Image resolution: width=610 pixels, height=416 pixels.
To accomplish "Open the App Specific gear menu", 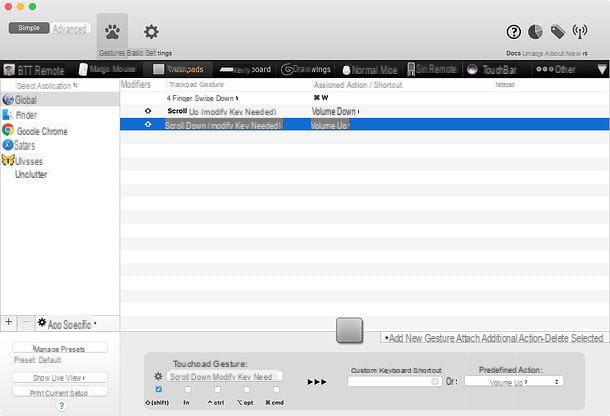I will 67,324.
